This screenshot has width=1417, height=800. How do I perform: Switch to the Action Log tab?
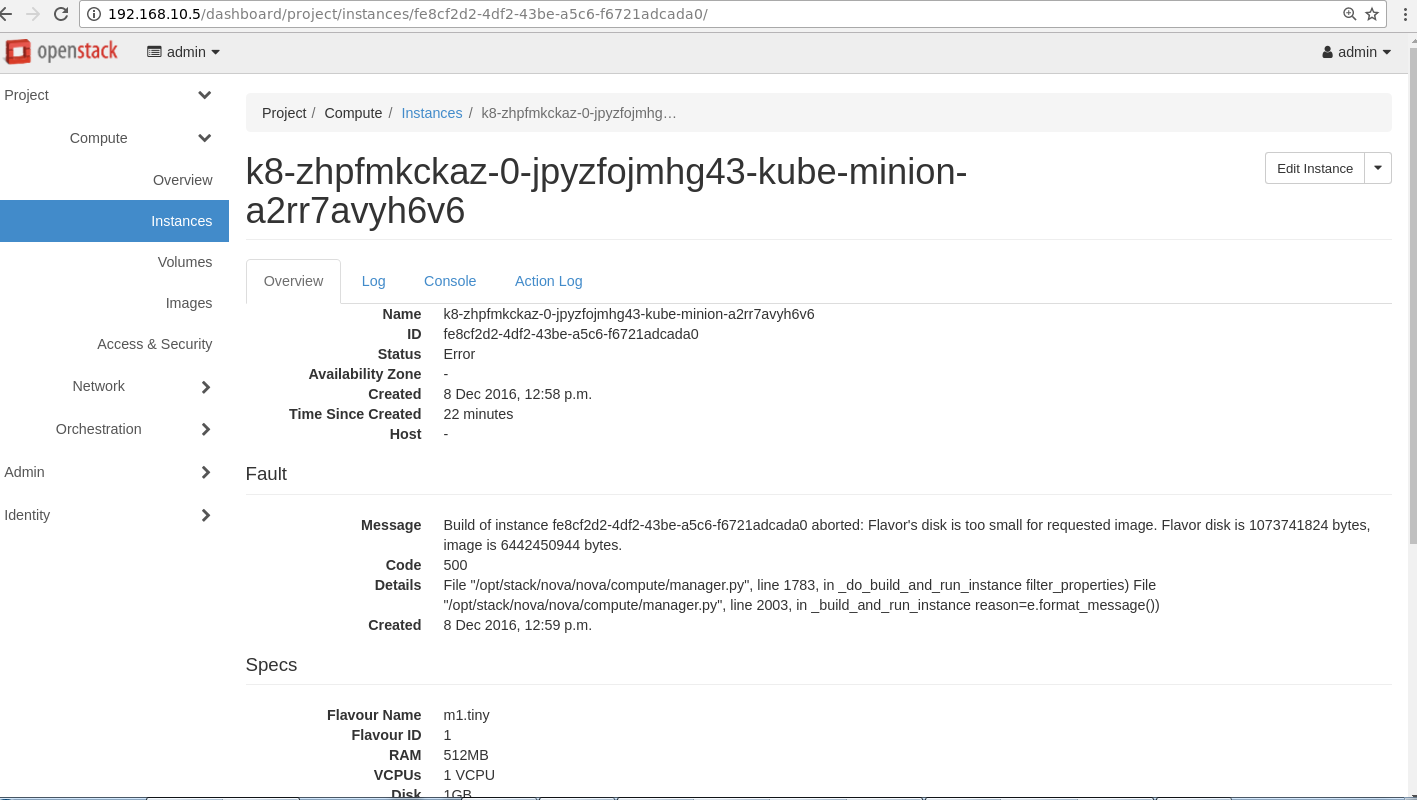coord(549,281)
